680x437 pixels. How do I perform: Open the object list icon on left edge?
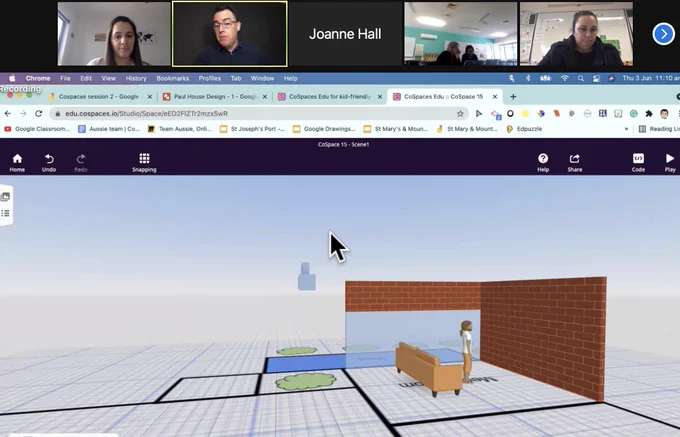[x=6, y=213]
